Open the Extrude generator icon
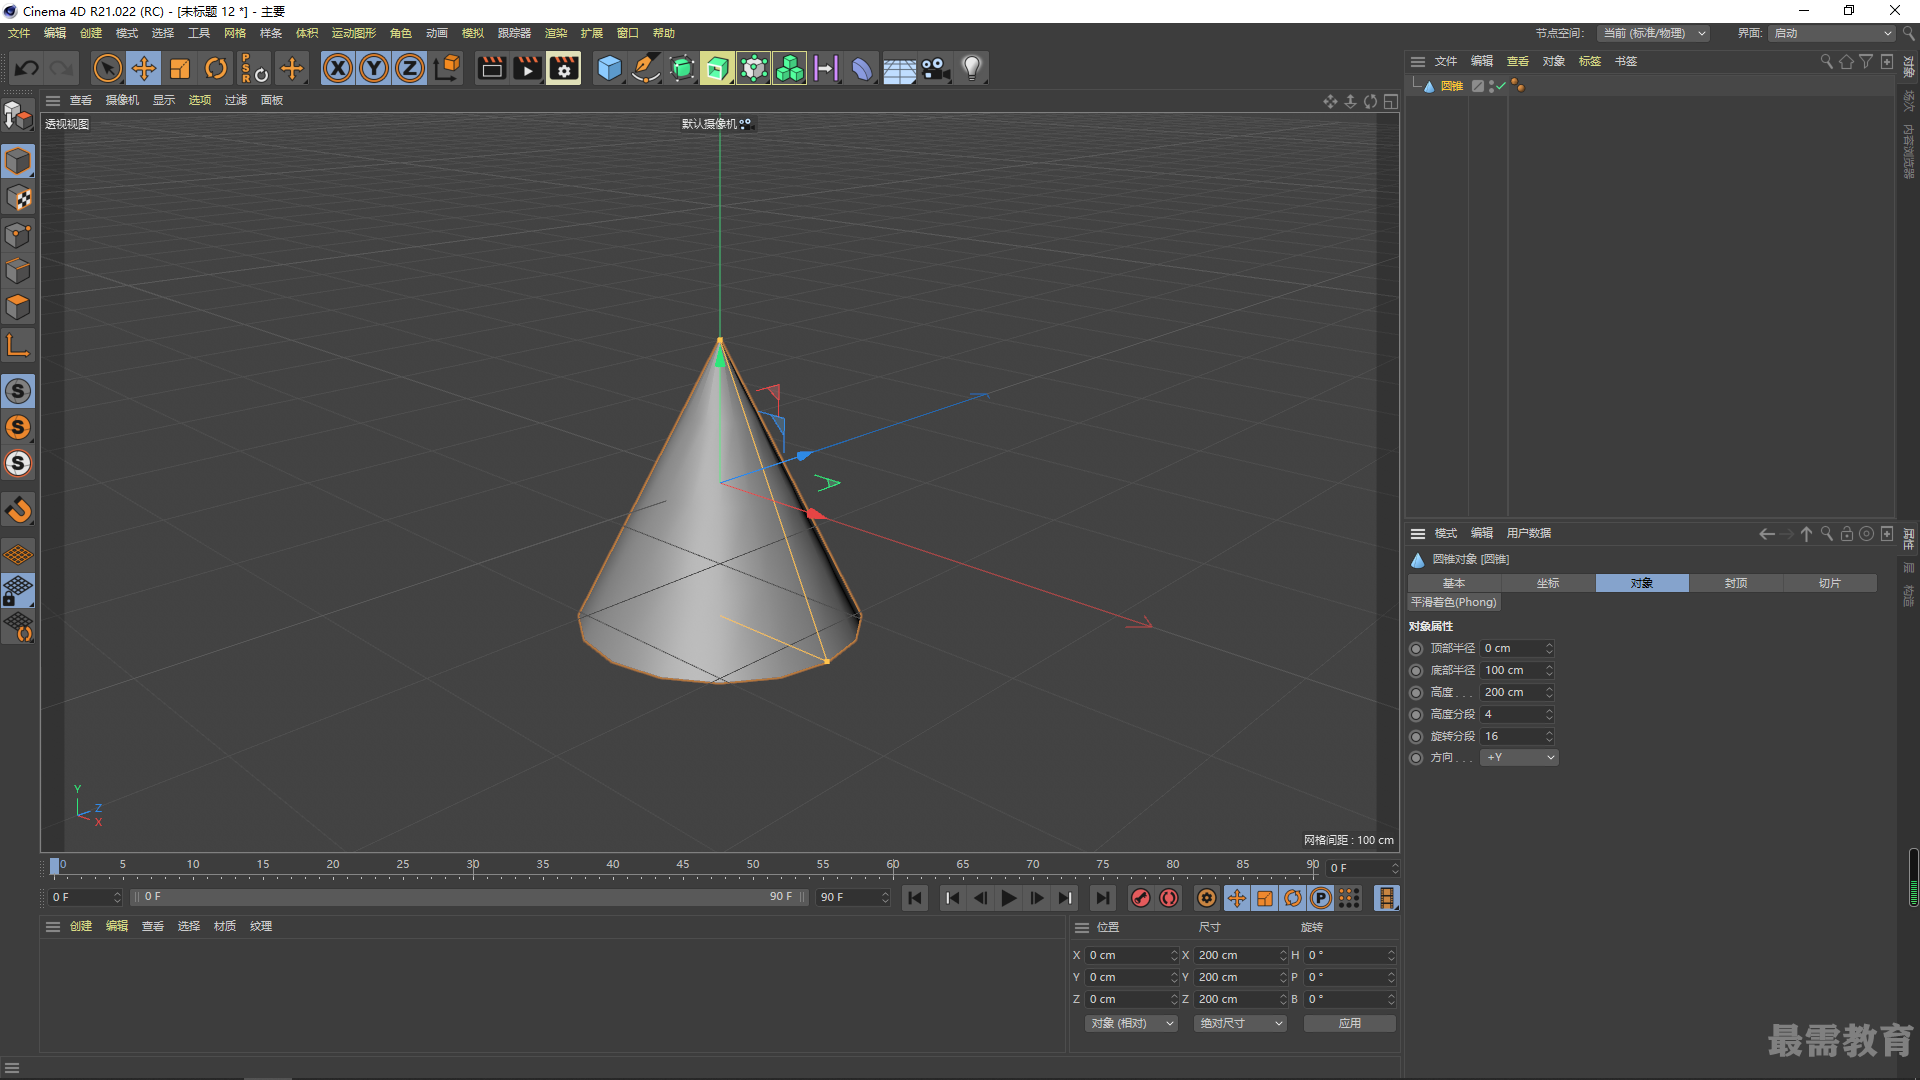The image size is (1920, 1080). point(717,68)
